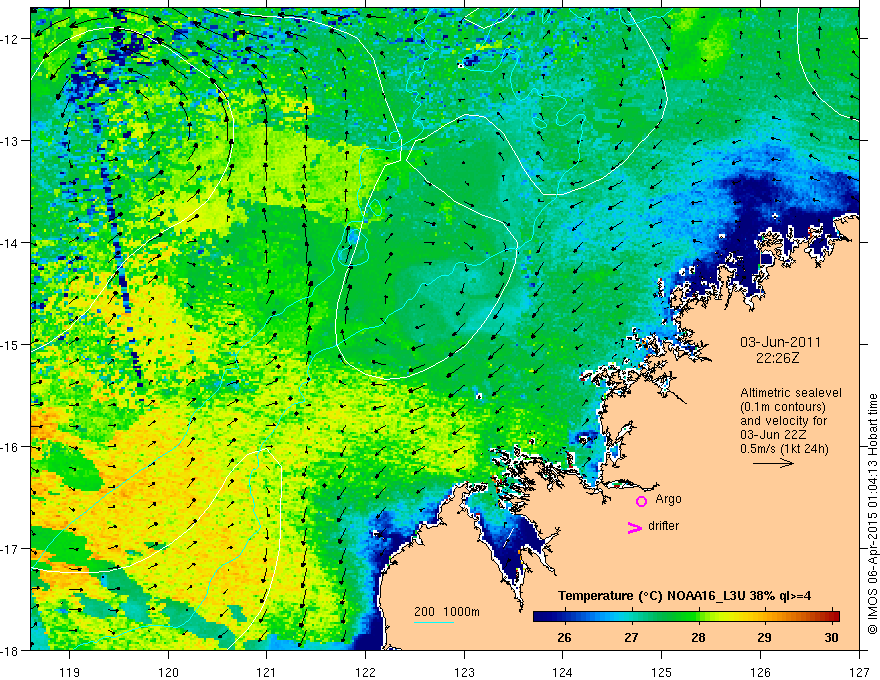The image size is (880, 680).
Task: Select the time text 22:26Z
Action: pyautogui.click(x=777, y=357)
